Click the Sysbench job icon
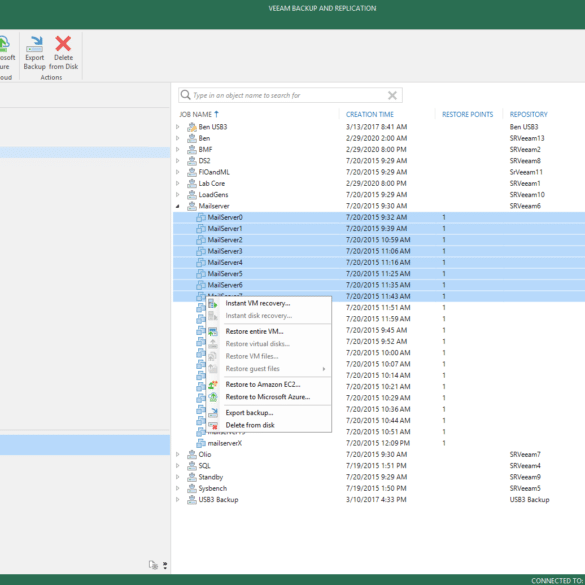This screenshot has height=585, width=585. point(192,488)
